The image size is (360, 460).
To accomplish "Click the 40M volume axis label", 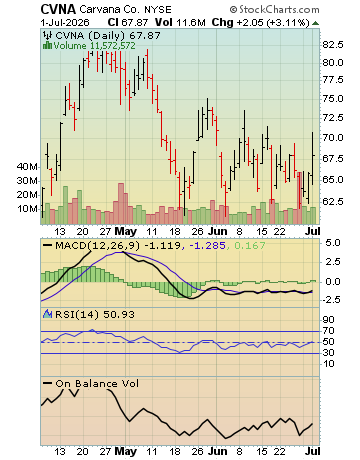I will pyautogui.click(x=27, y=167).
